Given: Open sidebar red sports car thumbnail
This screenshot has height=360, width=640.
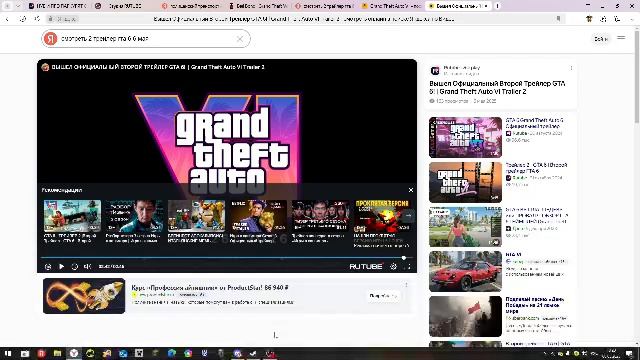Looking at the screenshot, I should [465, 271].
